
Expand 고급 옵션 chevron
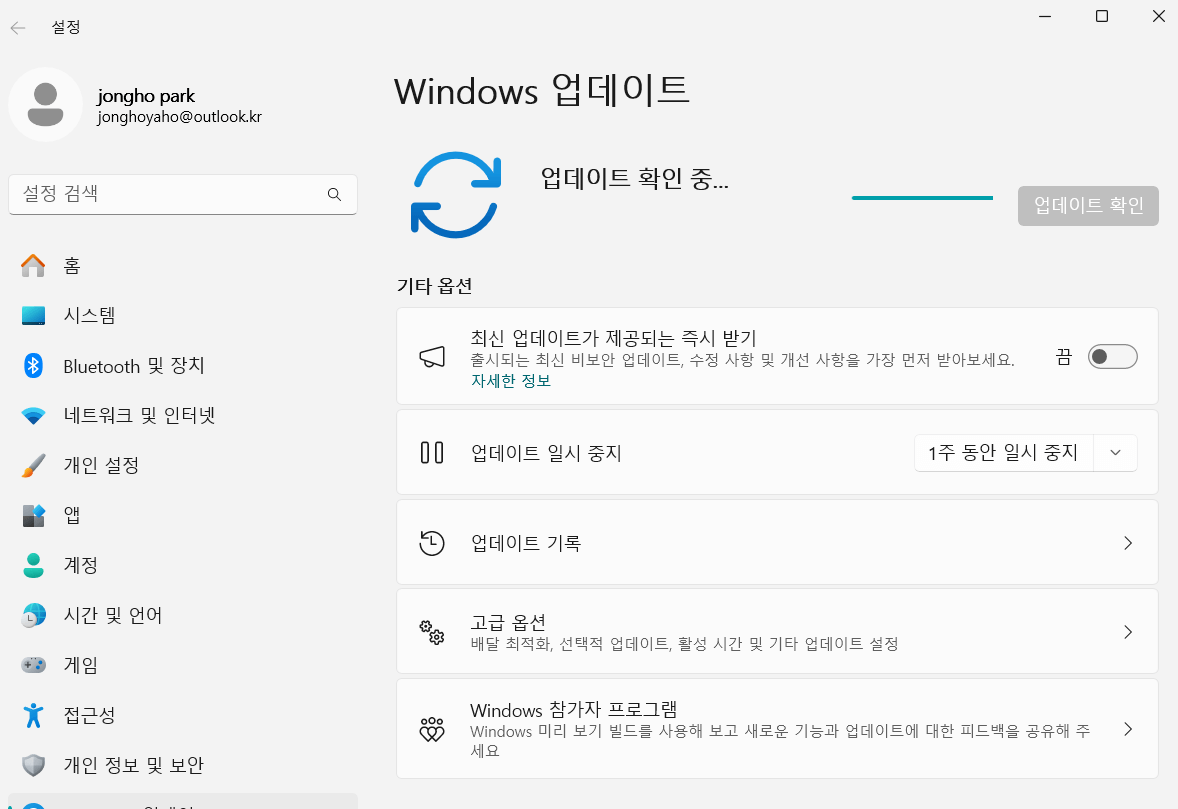pos(1128,632)
